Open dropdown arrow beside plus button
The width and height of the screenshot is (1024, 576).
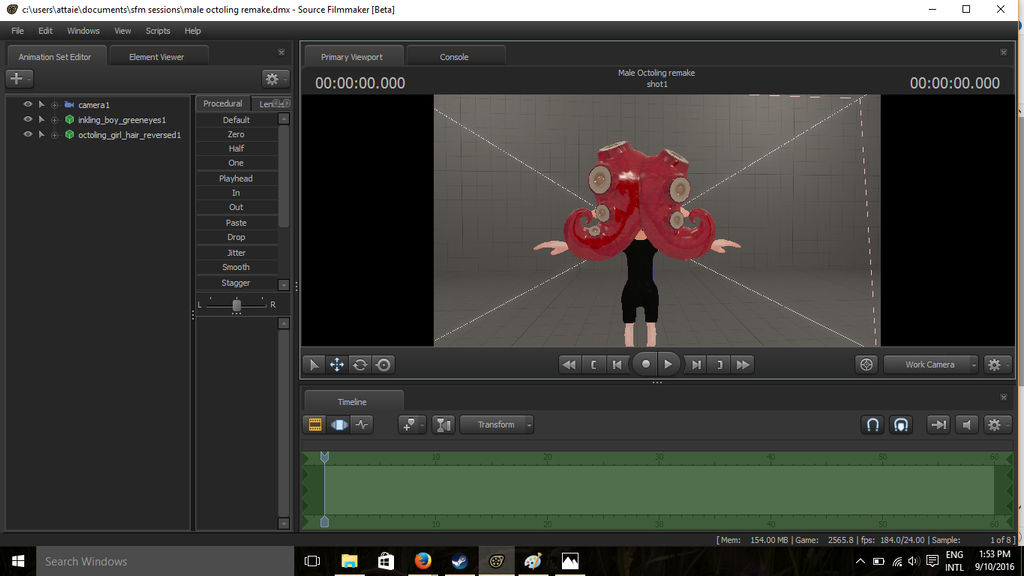pos(29,78)
